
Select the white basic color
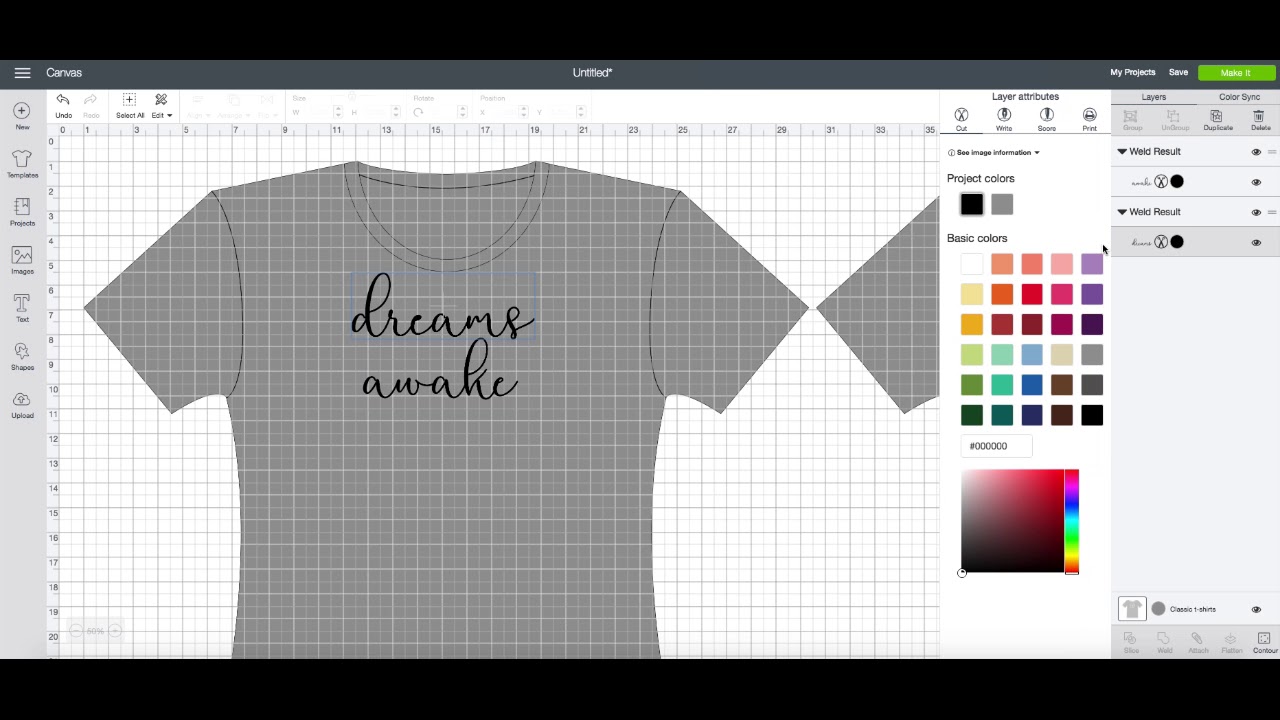[x=972, y=264]
